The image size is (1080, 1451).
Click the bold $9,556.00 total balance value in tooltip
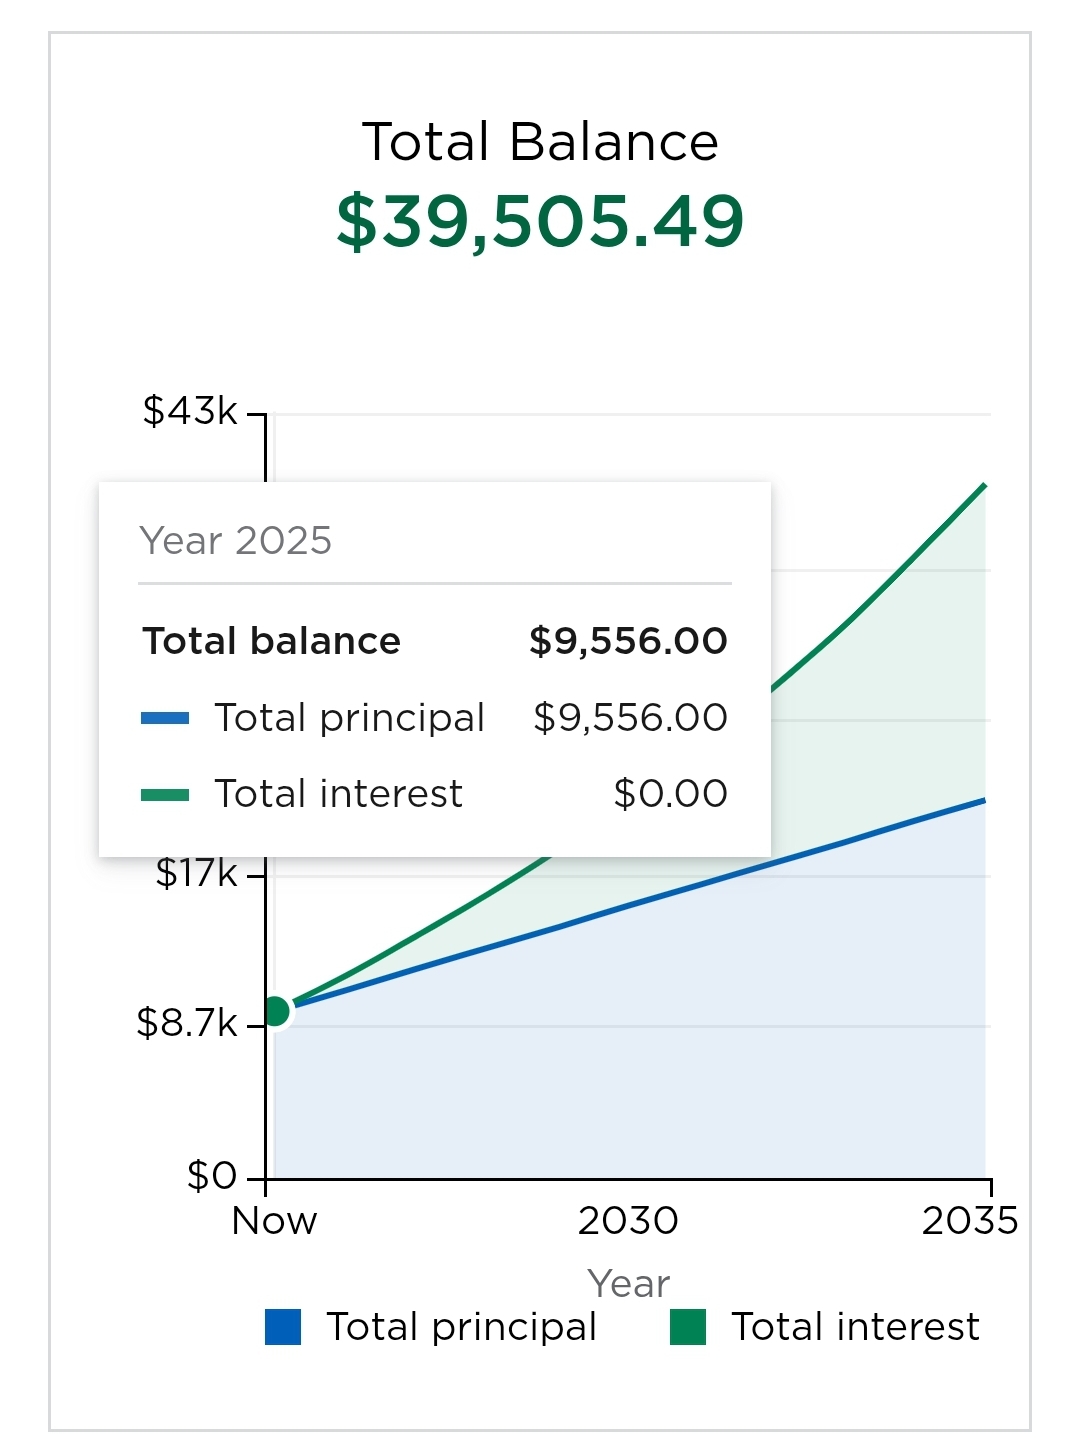628,641
